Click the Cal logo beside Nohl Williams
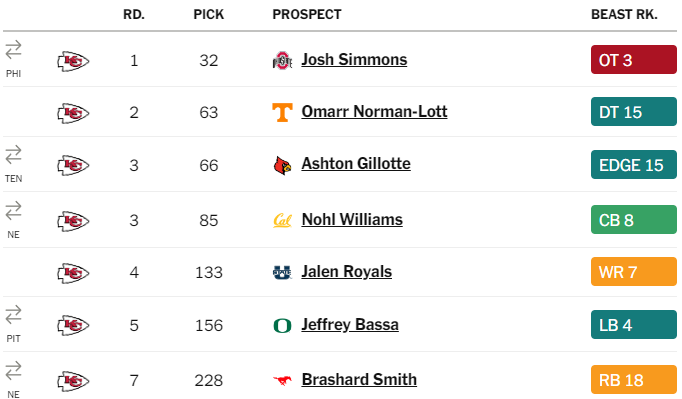Viewport: 682px width, 399px height. (282, 221)
